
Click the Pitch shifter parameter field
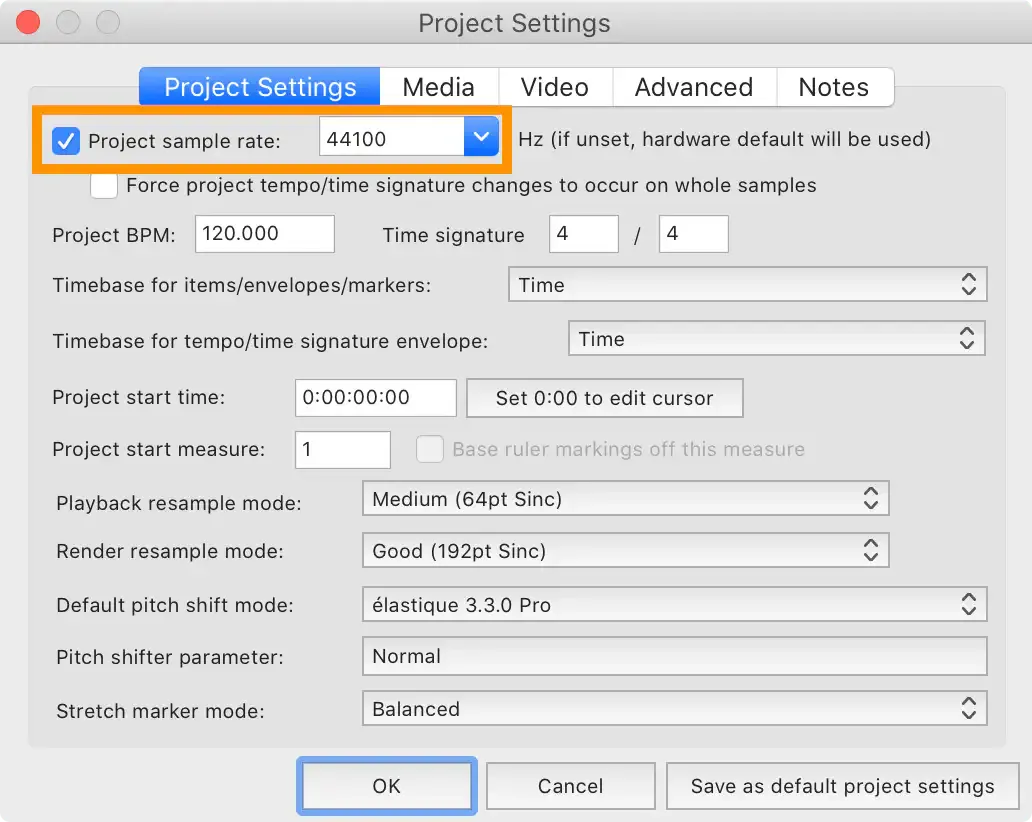click(x=674, y=656)
